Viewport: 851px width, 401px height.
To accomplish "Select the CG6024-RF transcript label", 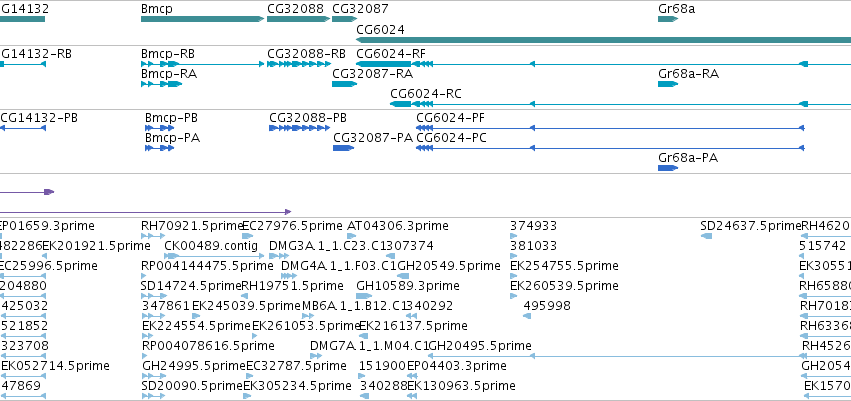I will (x=391, y=54).
